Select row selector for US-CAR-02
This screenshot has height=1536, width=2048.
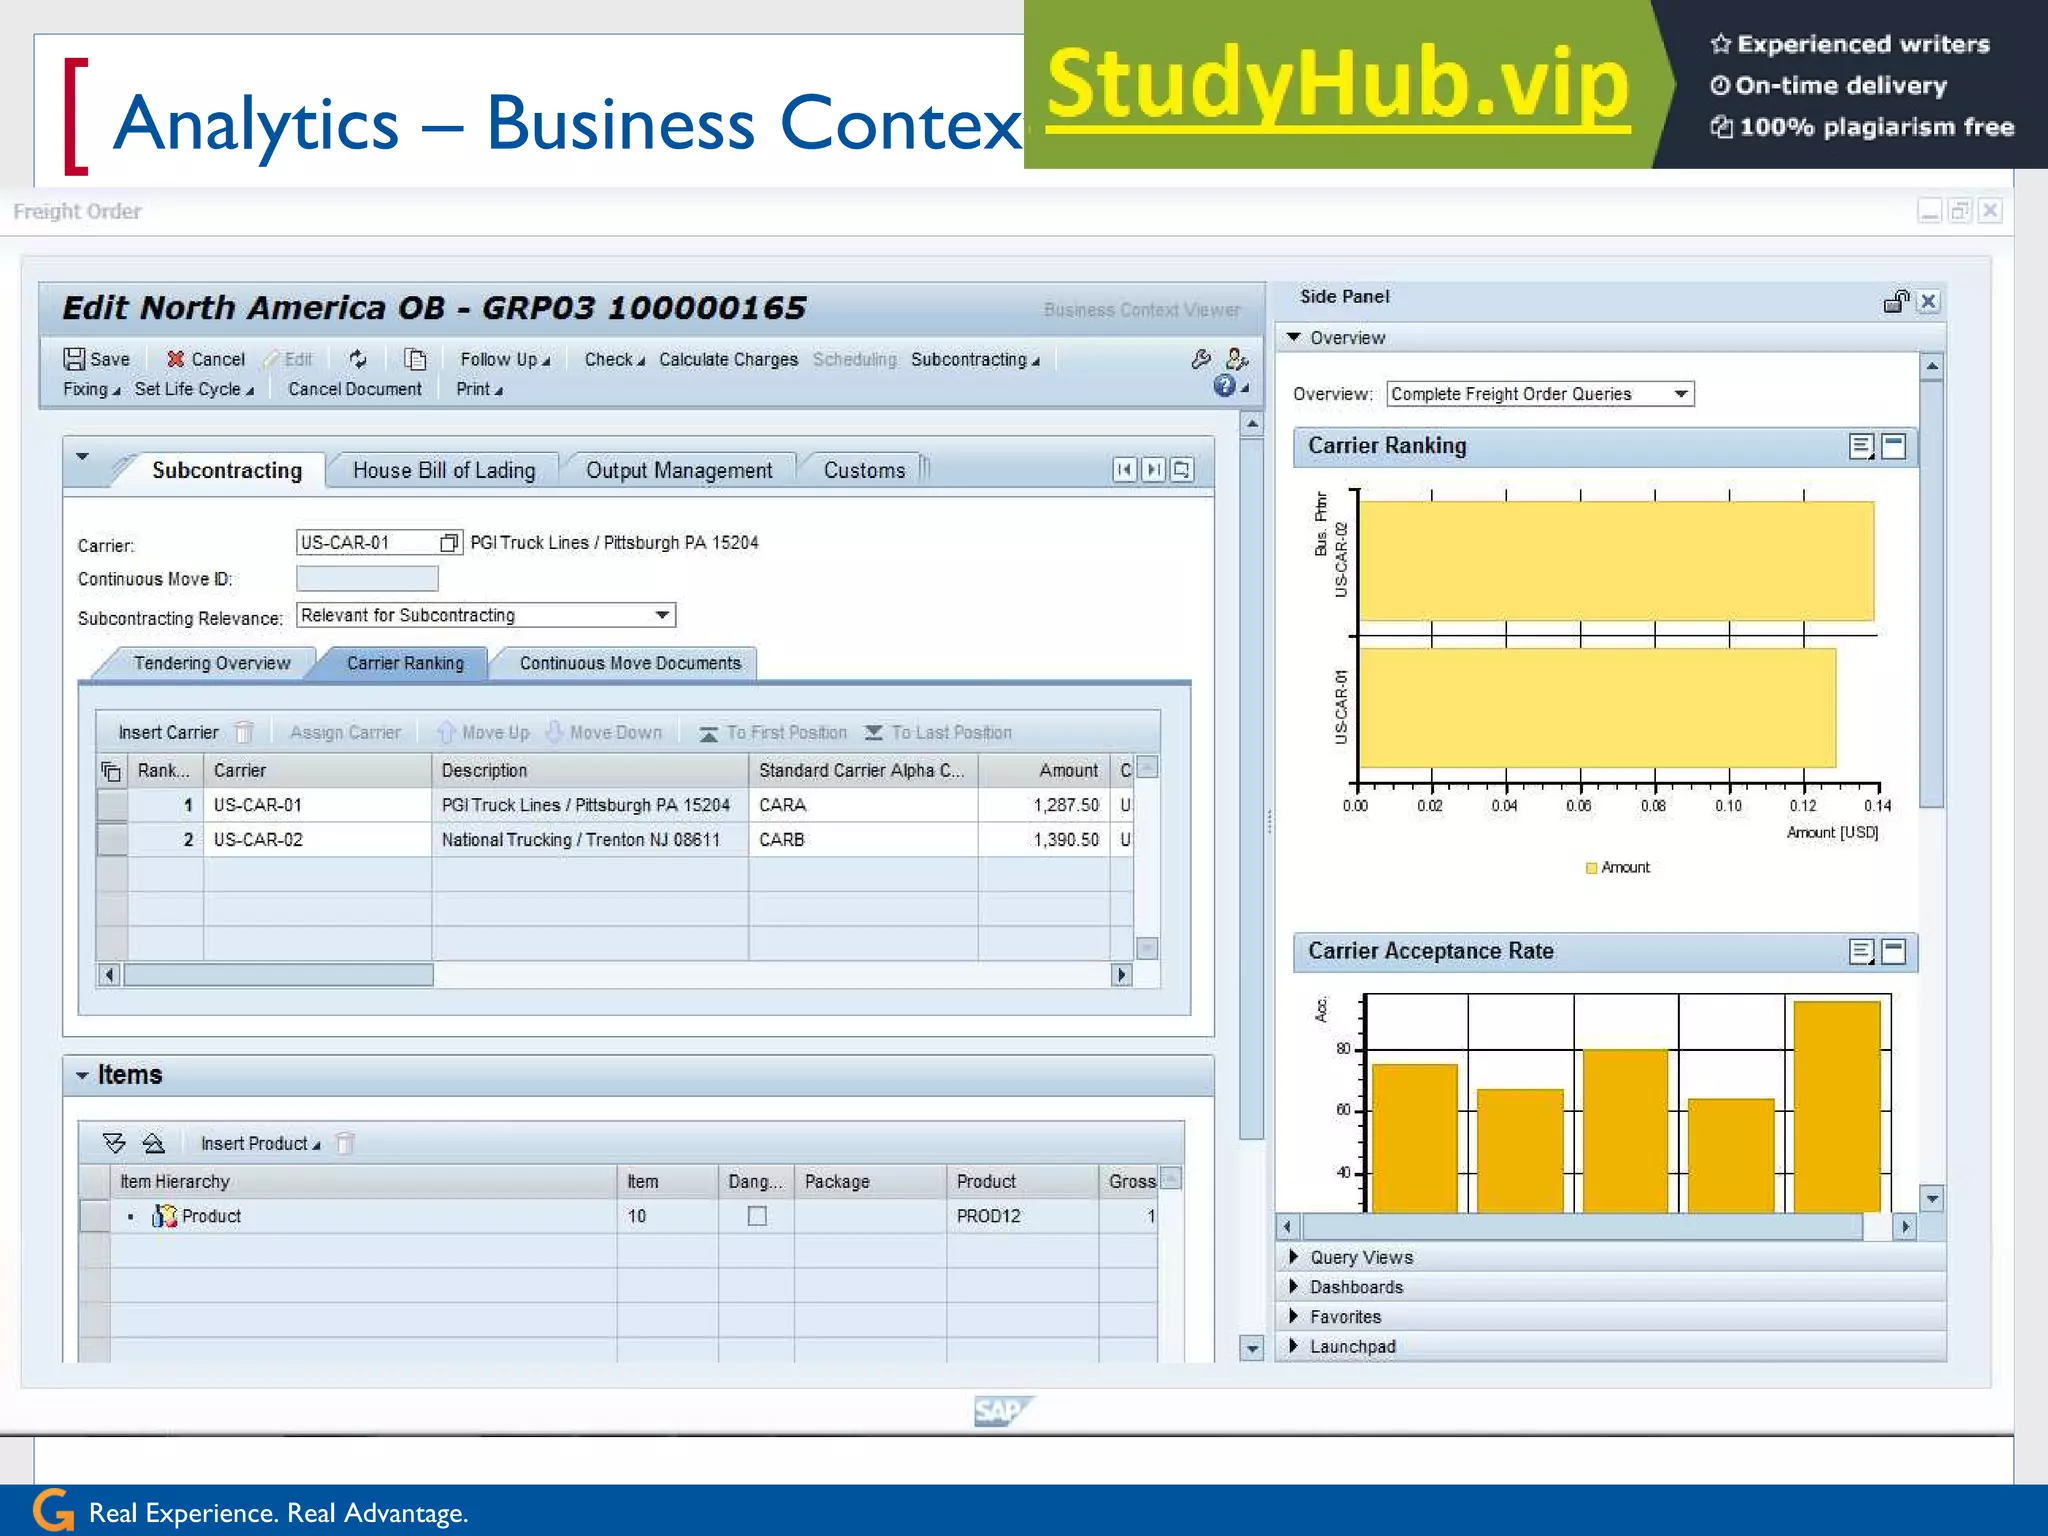[112, 840]
